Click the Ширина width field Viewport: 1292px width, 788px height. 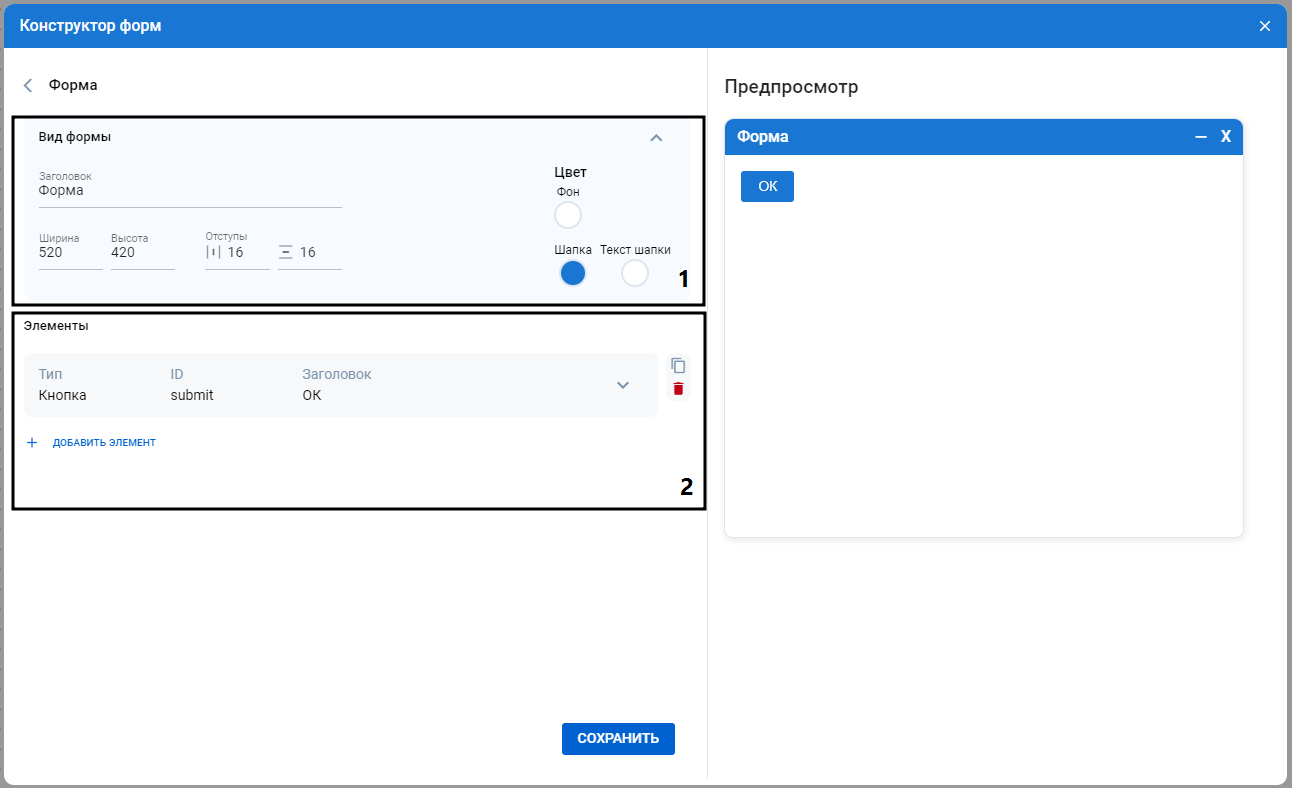tap(71, 252)
